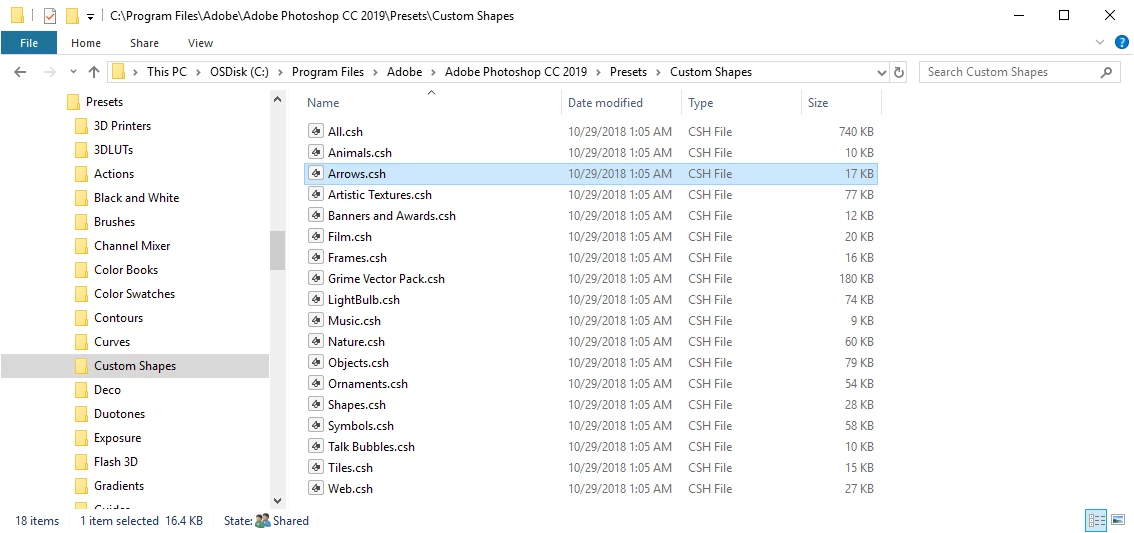Click the folder icon of 3D Printers

coord(82,126)
